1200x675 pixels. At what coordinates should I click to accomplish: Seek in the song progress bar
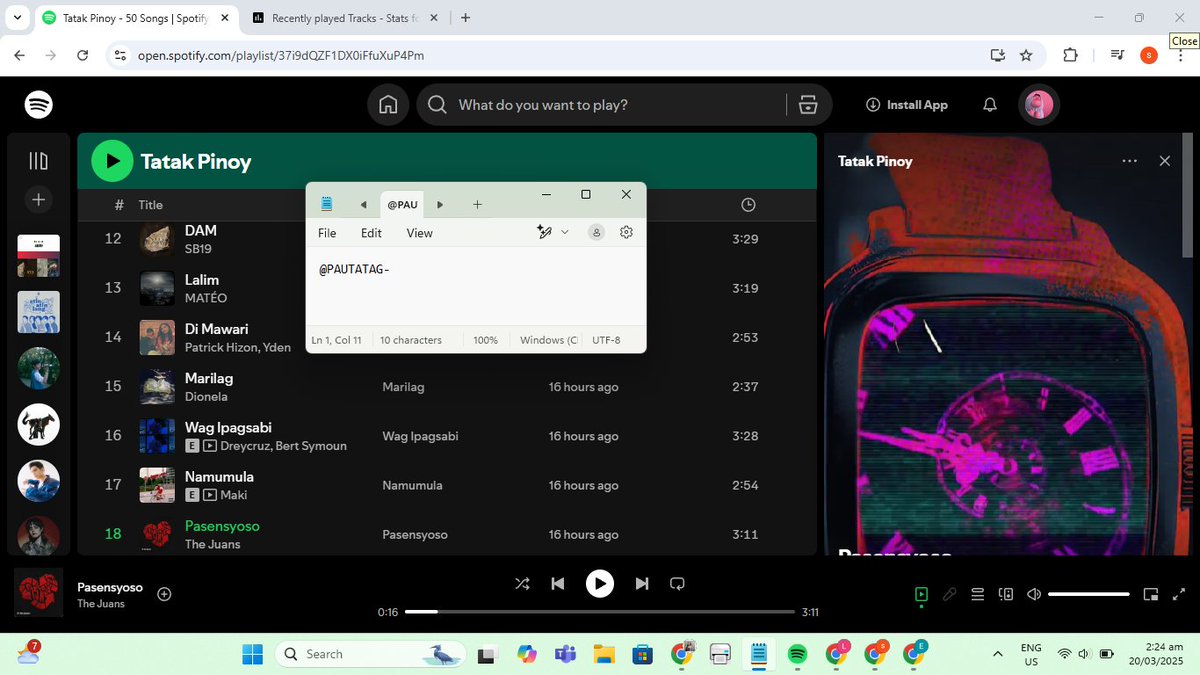click(600, 612)
